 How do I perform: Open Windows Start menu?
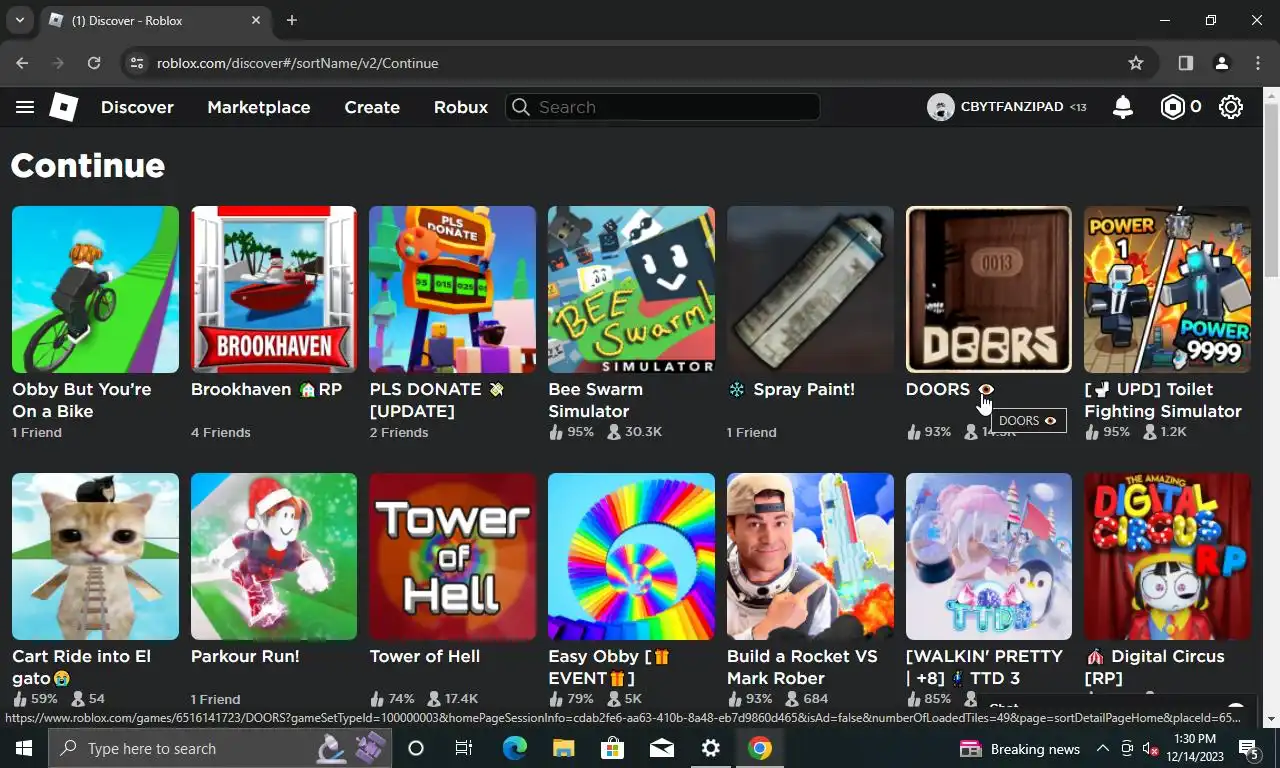(x=24, y=748)
